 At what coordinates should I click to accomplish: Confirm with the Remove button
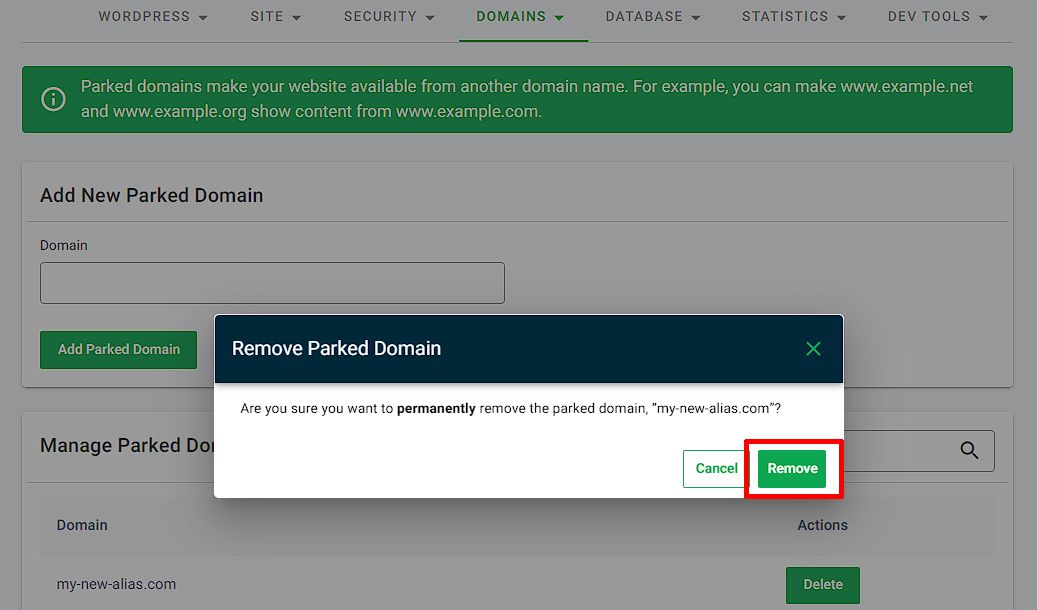tap(792, 468)
